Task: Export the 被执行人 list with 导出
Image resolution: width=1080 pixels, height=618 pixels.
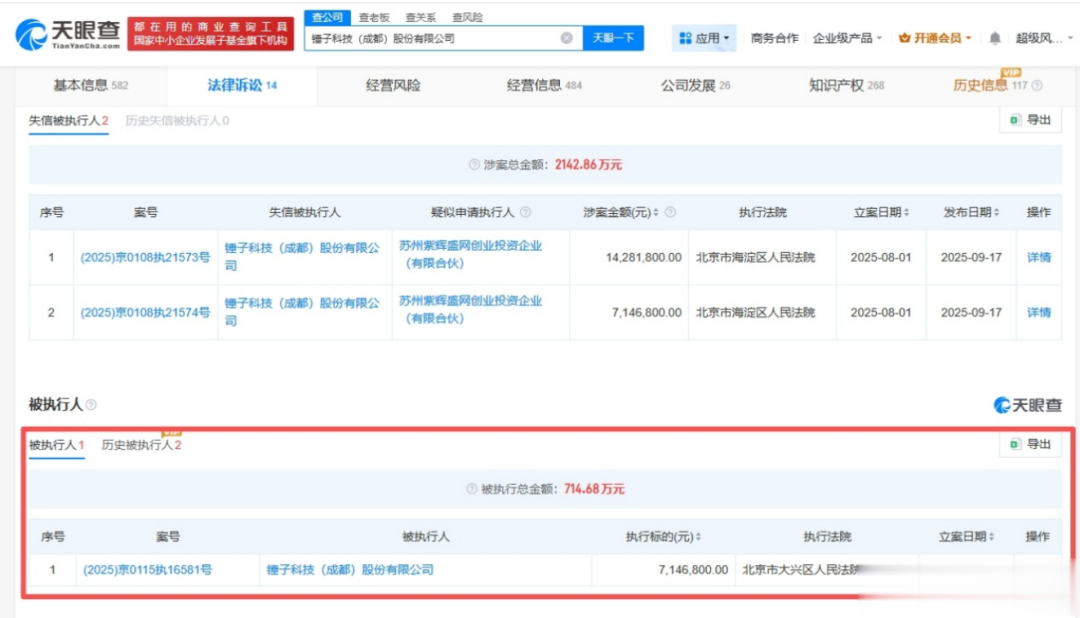Action: tap(1030, 444)
